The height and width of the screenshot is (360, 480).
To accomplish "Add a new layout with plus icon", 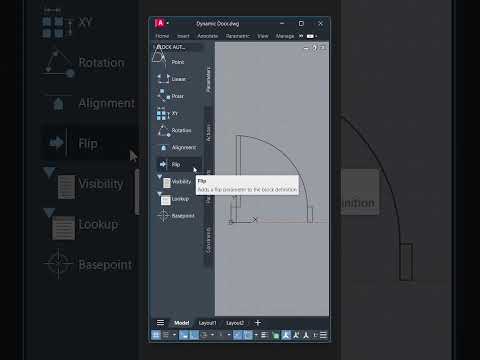I will (258, 323).
